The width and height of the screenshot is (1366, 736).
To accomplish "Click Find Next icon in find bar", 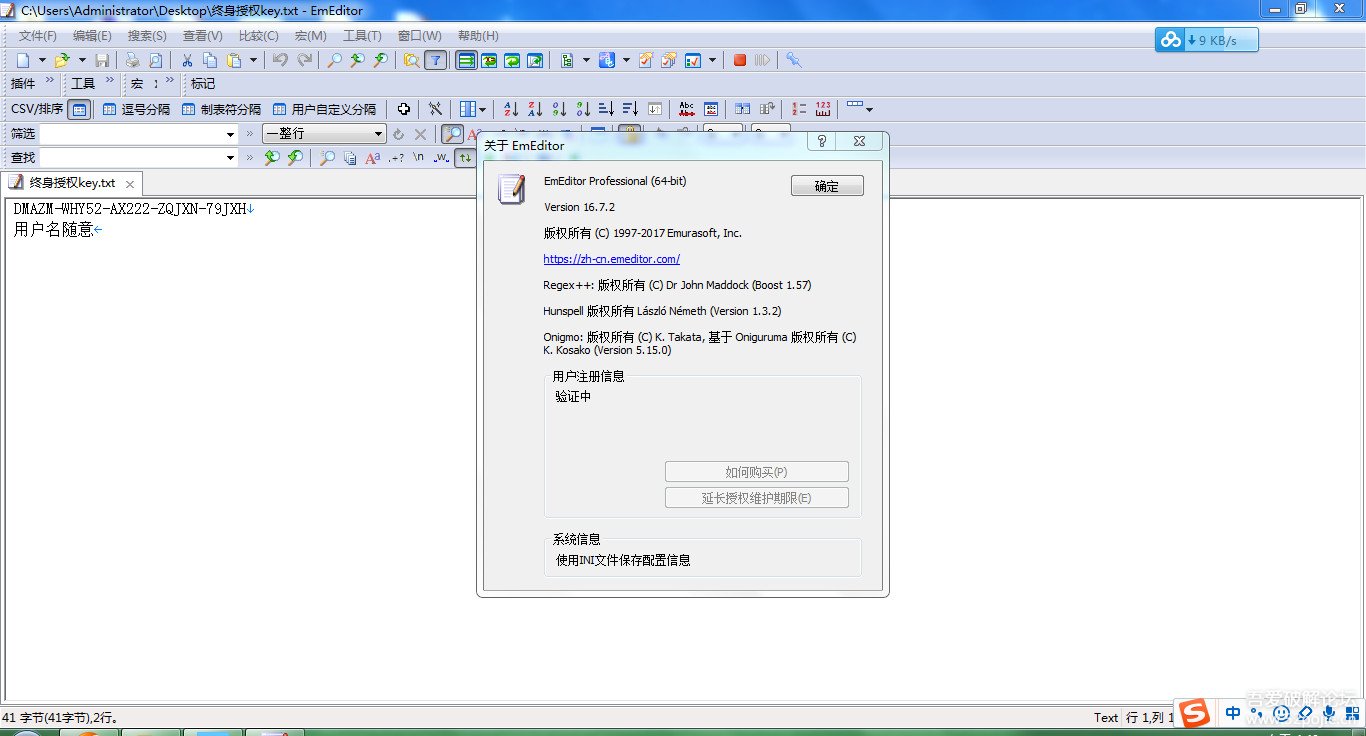I will pyautogui.click(x=295, y=157).
